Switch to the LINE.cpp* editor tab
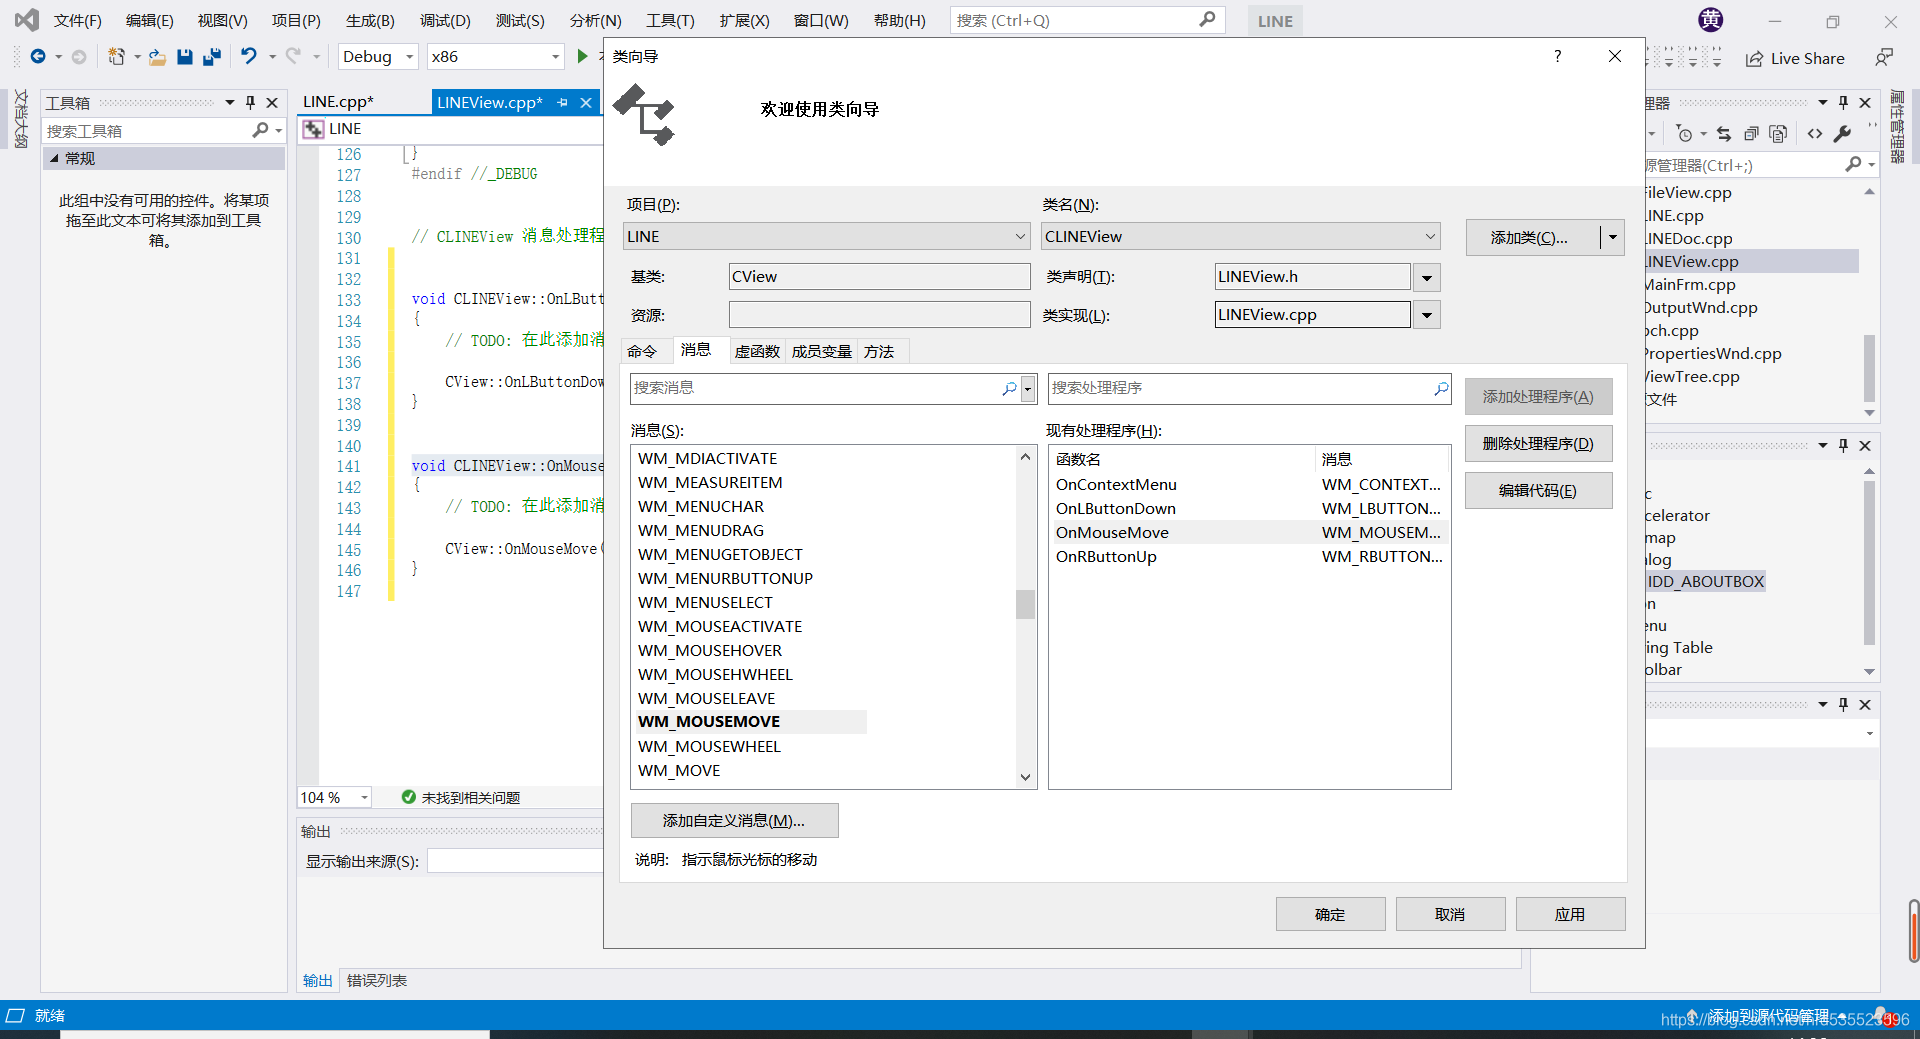Image resolution: width=1920 pixels, height=1039 pixels. (338, 102)
